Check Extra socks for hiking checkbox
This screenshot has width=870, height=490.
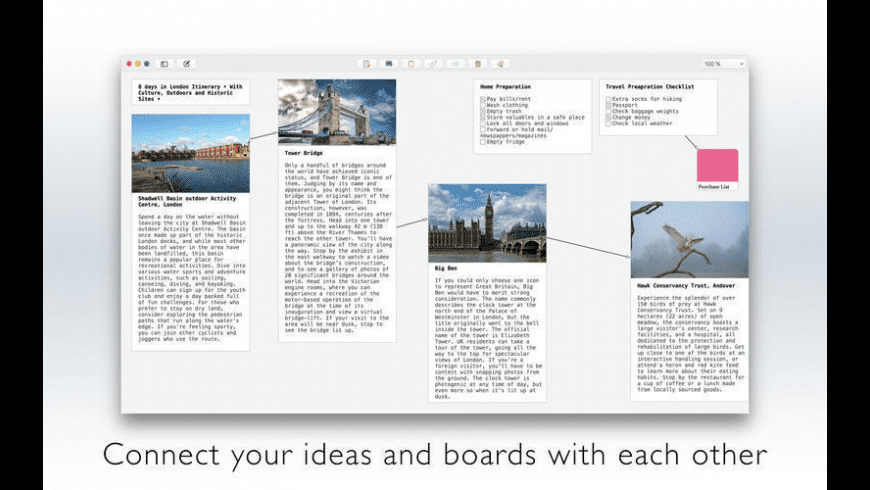click(x=609, y=99)
